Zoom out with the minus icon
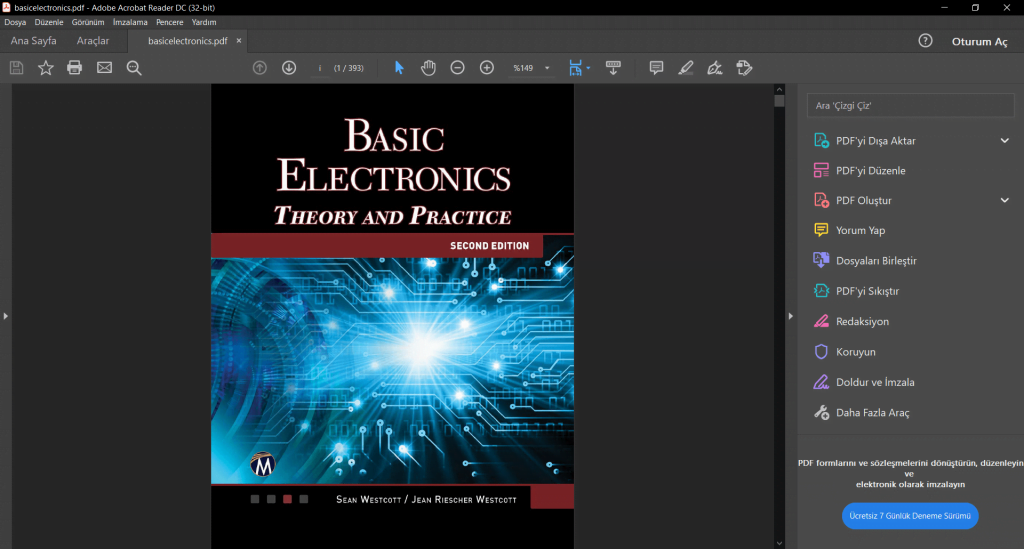Screen dimensions: 1024x549 (458, 68)
